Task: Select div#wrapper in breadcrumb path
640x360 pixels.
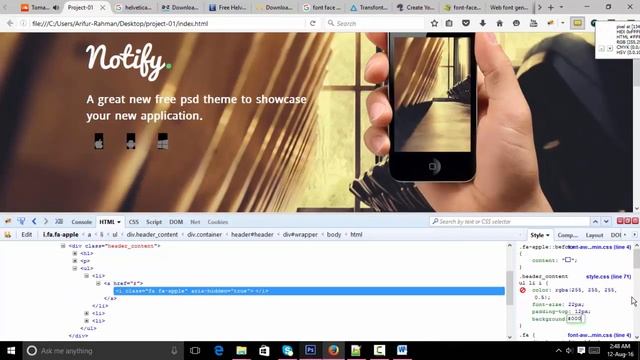Action: tap(300, 235)
